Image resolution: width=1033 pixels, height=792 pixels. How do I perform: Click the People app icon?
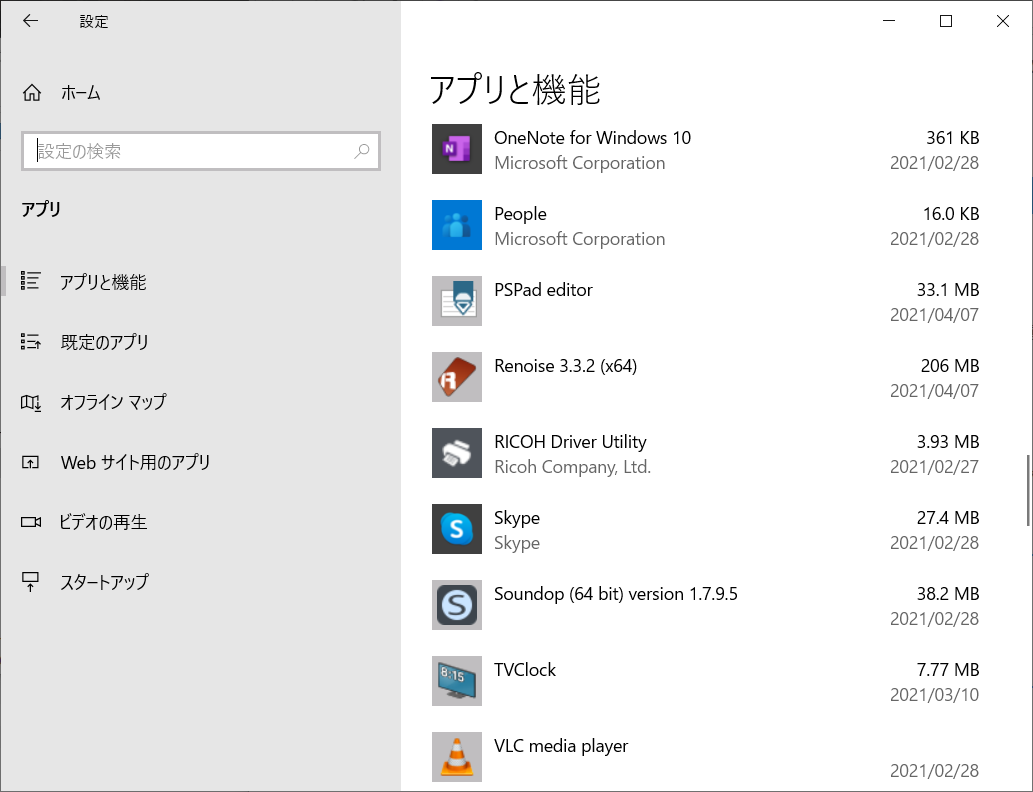point(457,225)
